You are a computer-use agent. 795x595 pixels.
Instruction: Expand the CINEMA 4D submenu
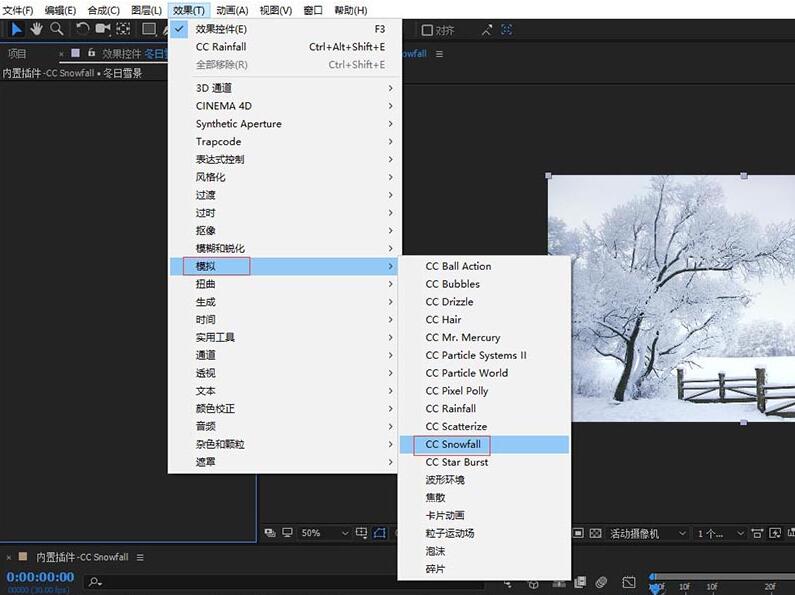285,106
